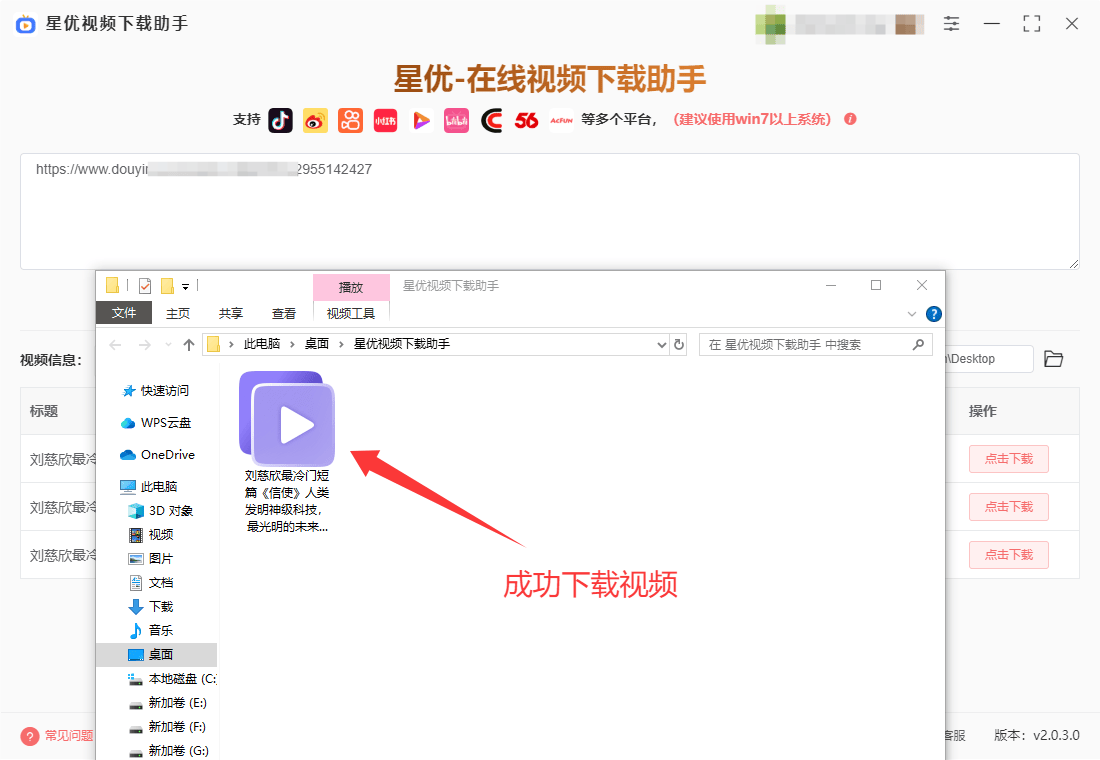Open the address bar history dropdown arrow

[x=661, y=344]
